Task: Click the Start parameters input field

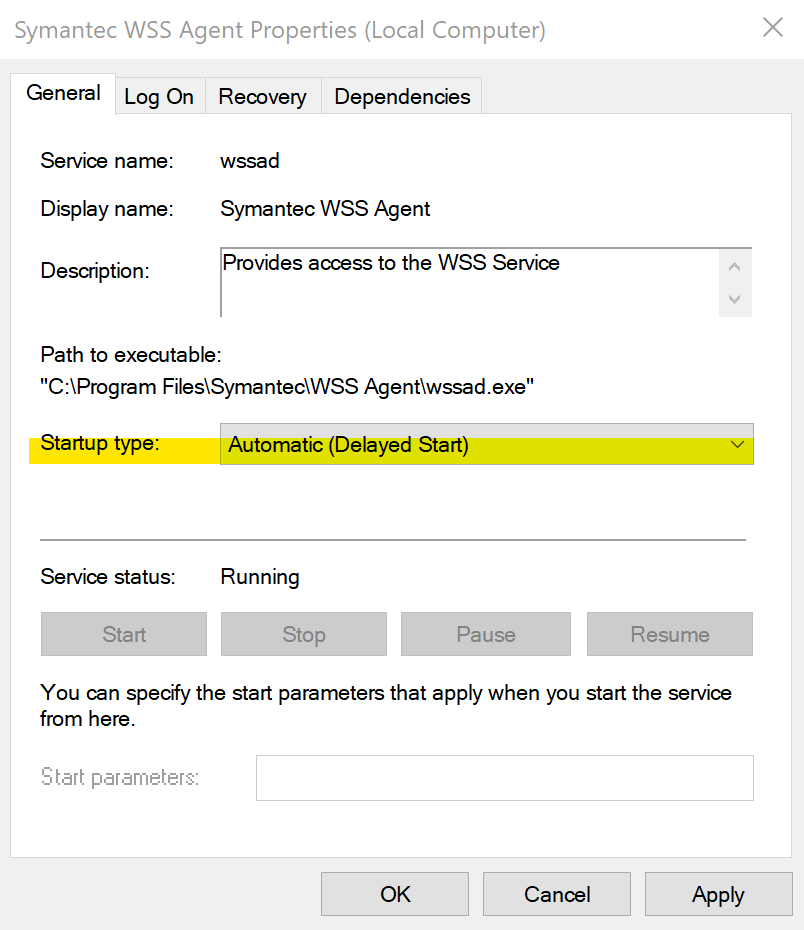Action: click(505, 778)
